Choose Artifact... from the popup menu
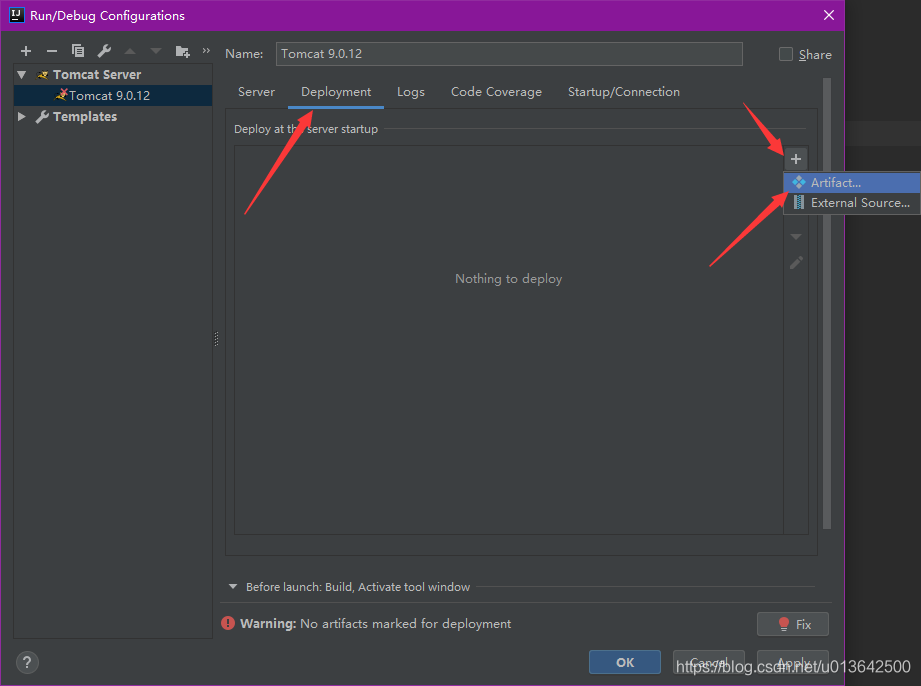The height and width of the screenshot is (686, 921). coord(852,183)
